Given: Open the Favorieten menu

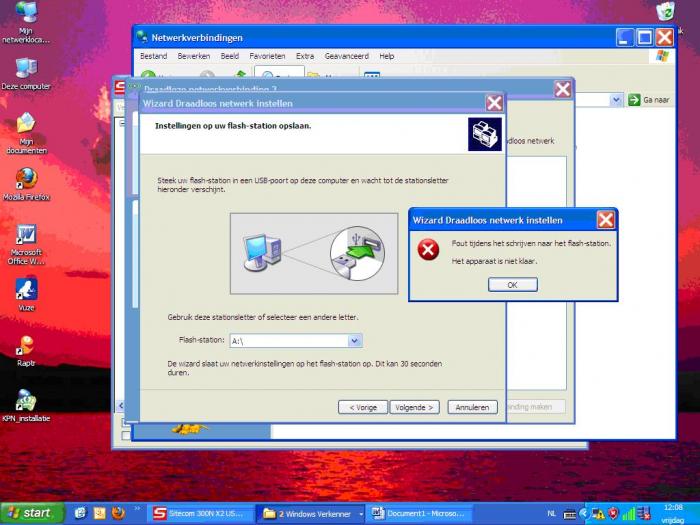Looking at the screenshot, I should coord(267,56).
